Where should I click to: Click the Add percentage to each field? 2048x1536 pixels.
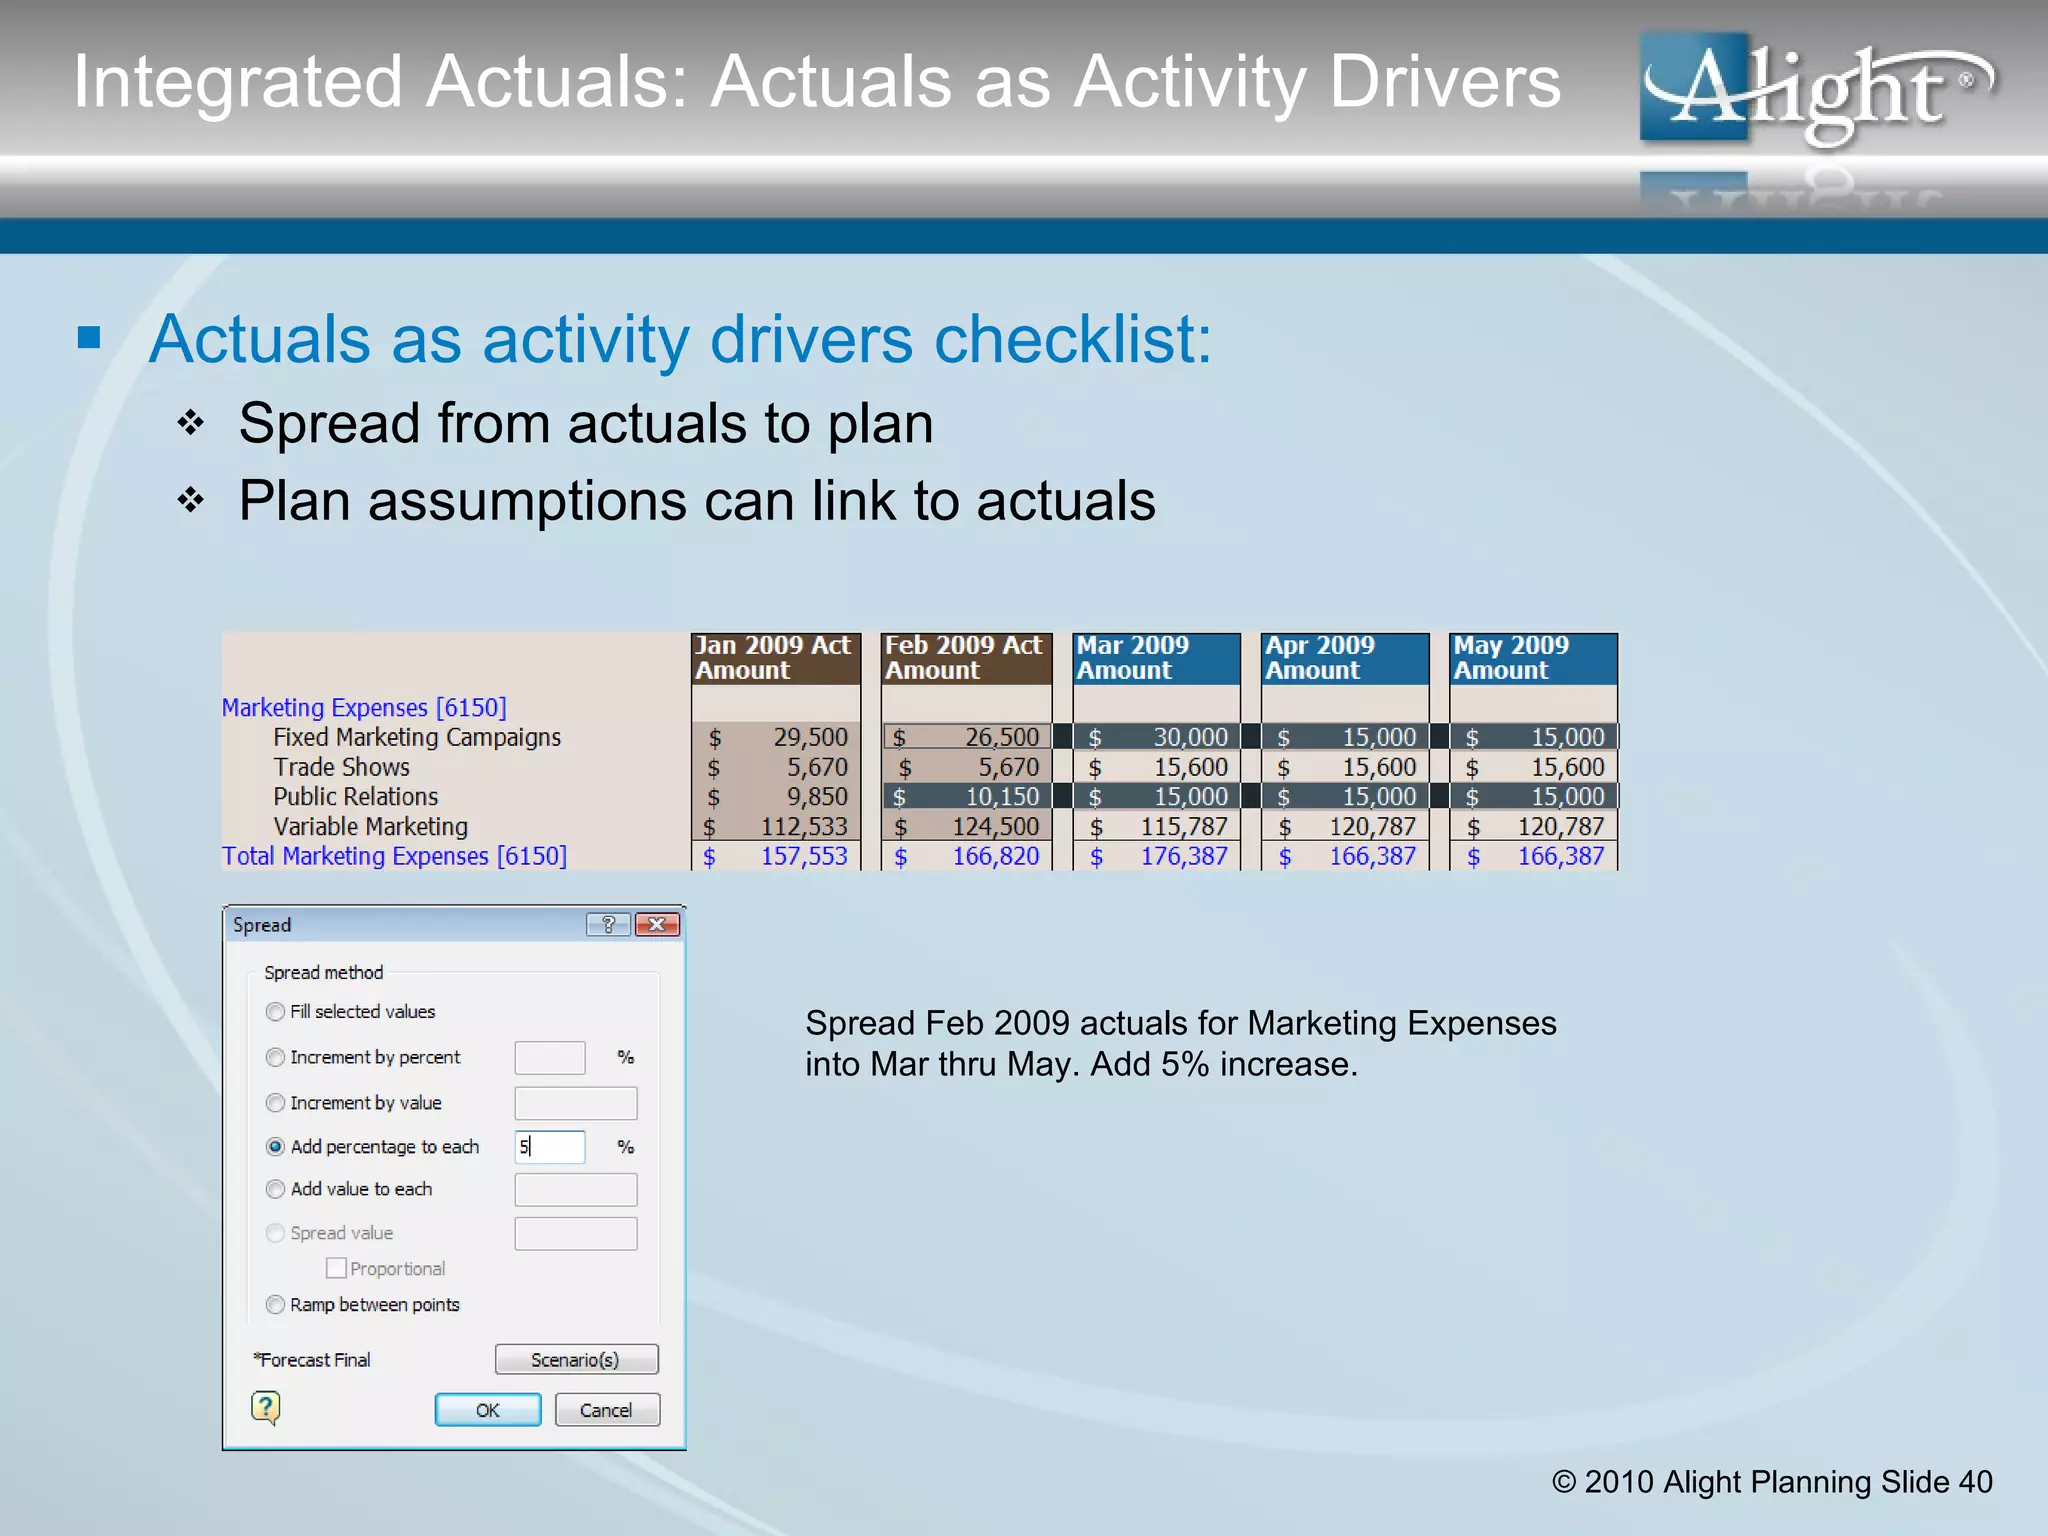tap(550, 1147)
